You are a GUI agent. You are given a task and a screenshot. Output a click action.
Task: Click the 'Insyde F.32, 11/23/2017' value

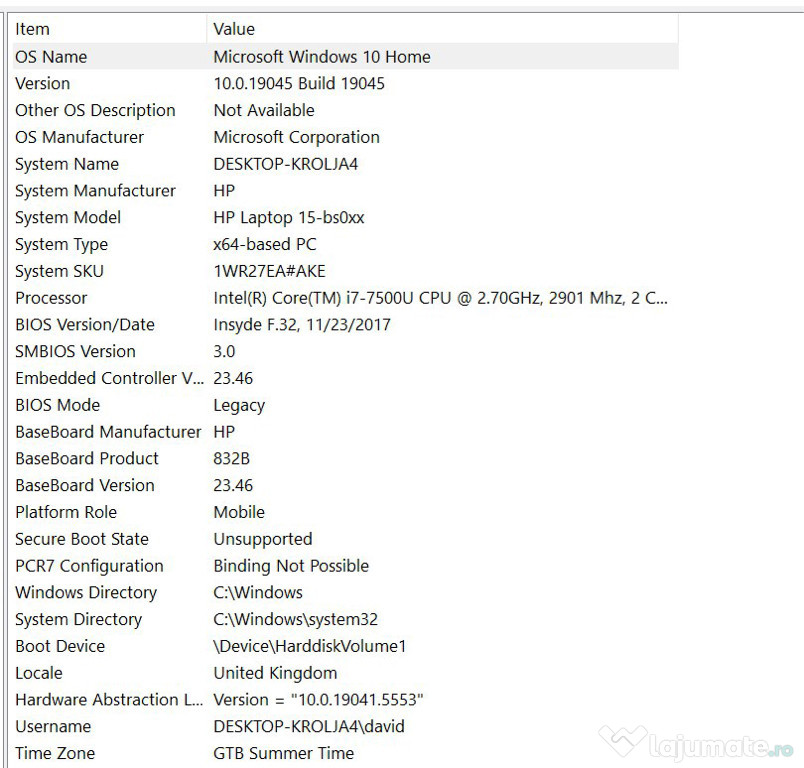click(302, 325)
